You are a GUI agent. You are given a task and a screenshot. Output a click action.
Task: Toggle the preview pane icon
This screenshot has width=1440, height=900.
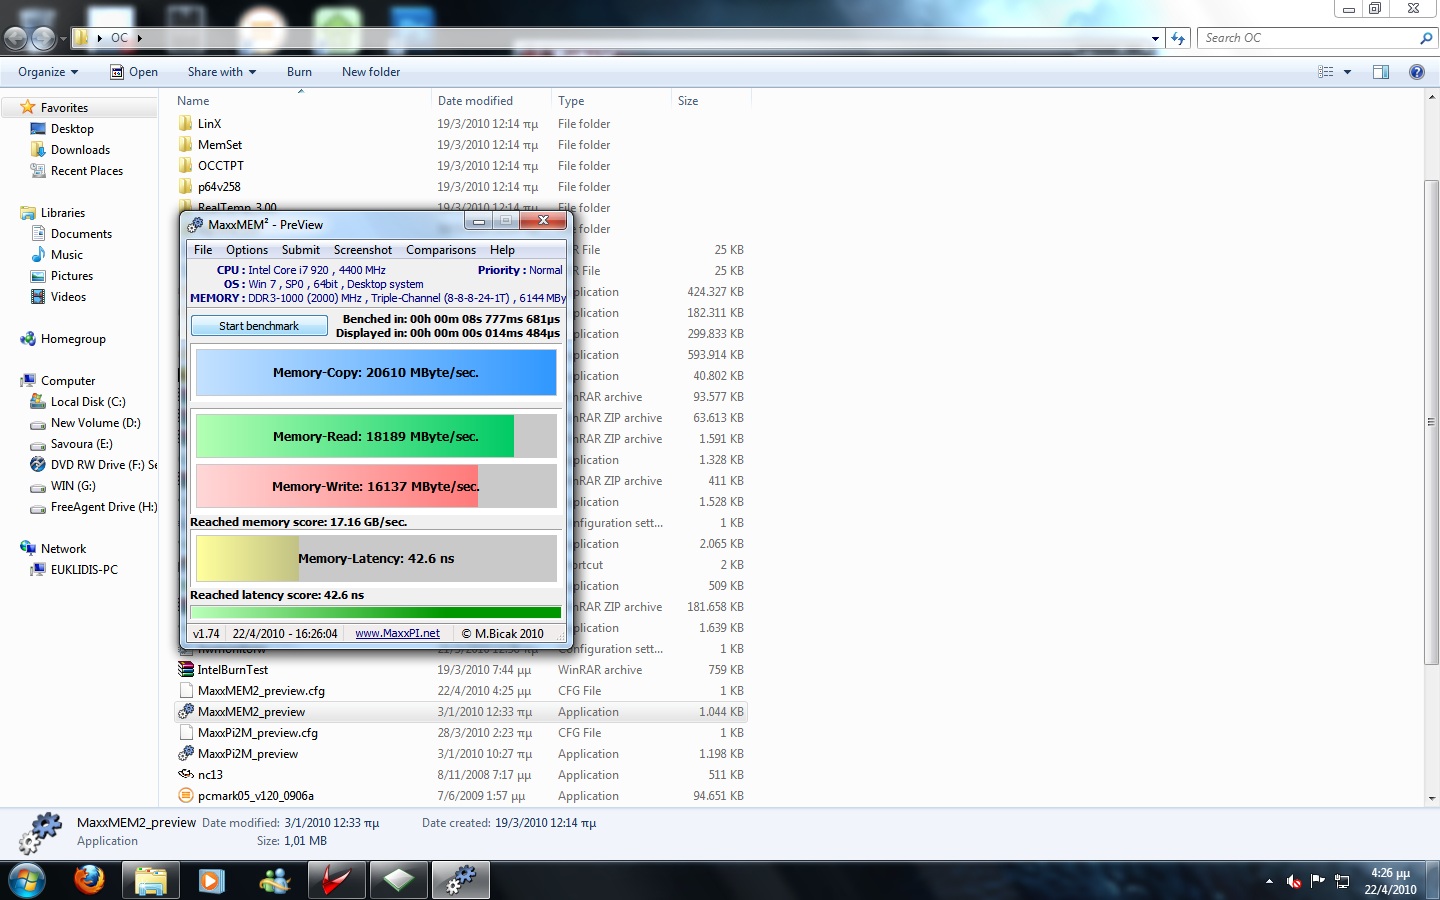(1381, 72)
